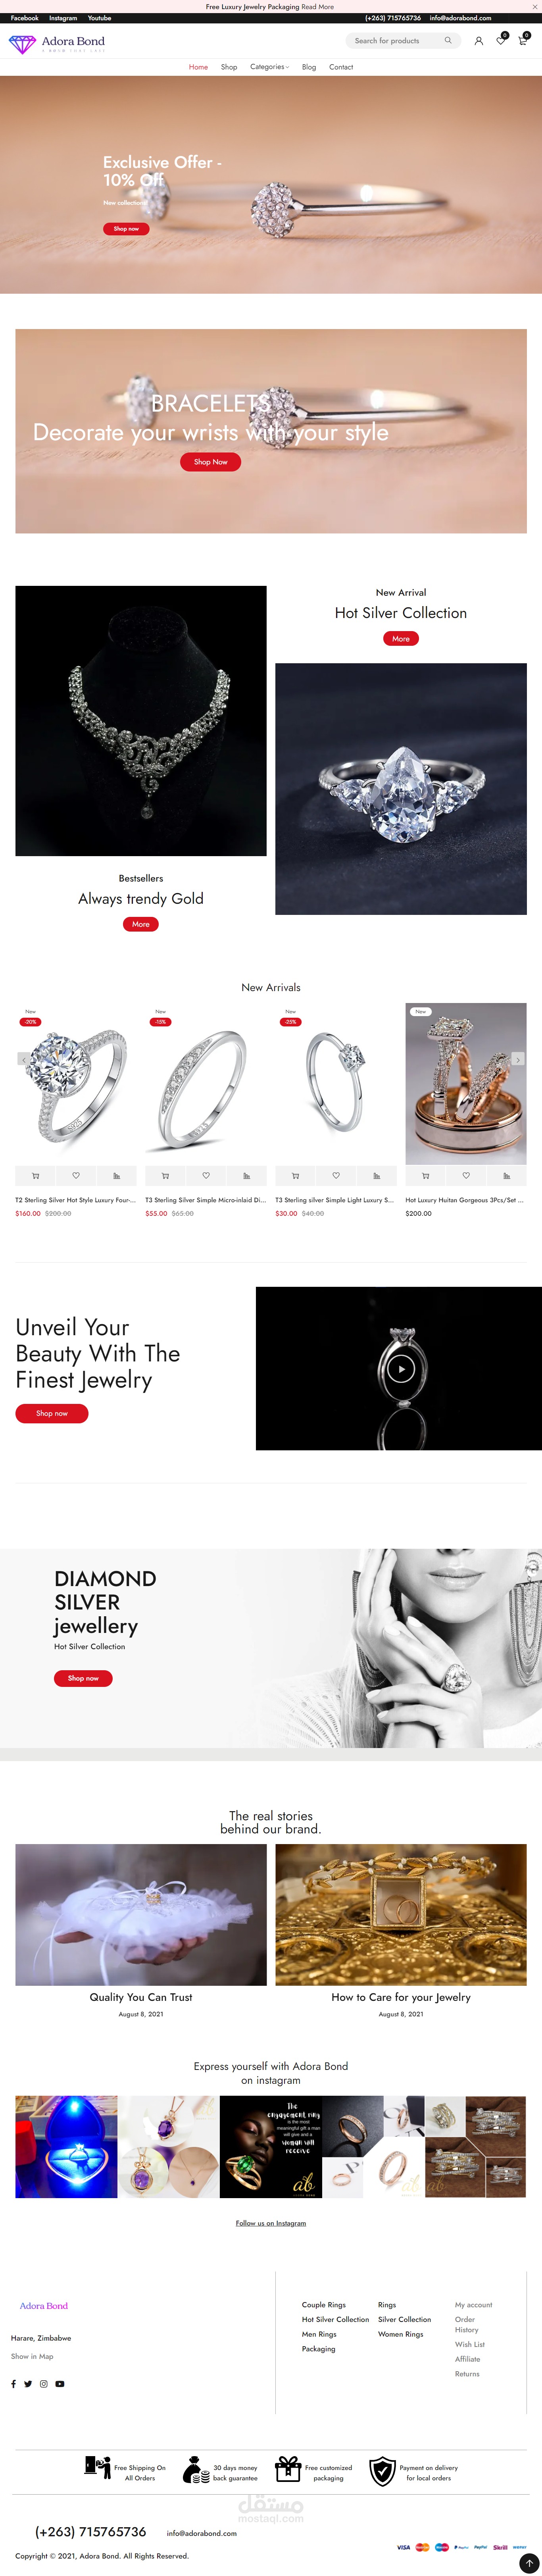Show previous products in New Arrivals carousel
The height and width of the screenshot is (2576, 542).
tap(22, 1059)
